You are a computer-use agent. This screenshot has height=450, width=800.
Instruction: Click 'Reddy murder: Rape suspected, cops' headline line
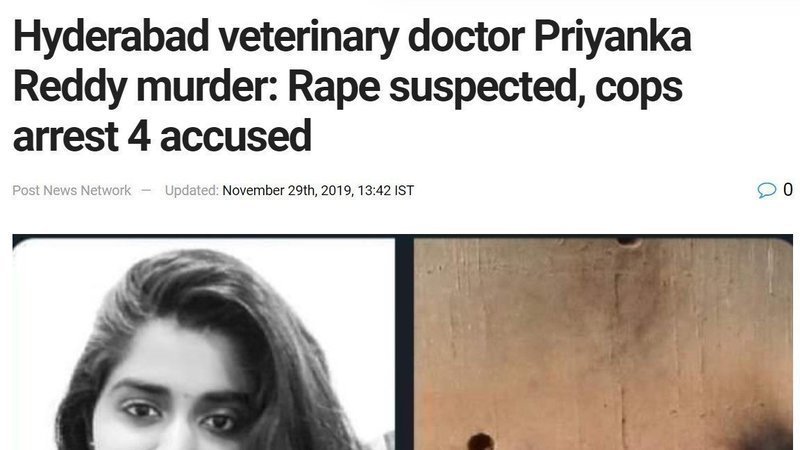pos(347,87)
